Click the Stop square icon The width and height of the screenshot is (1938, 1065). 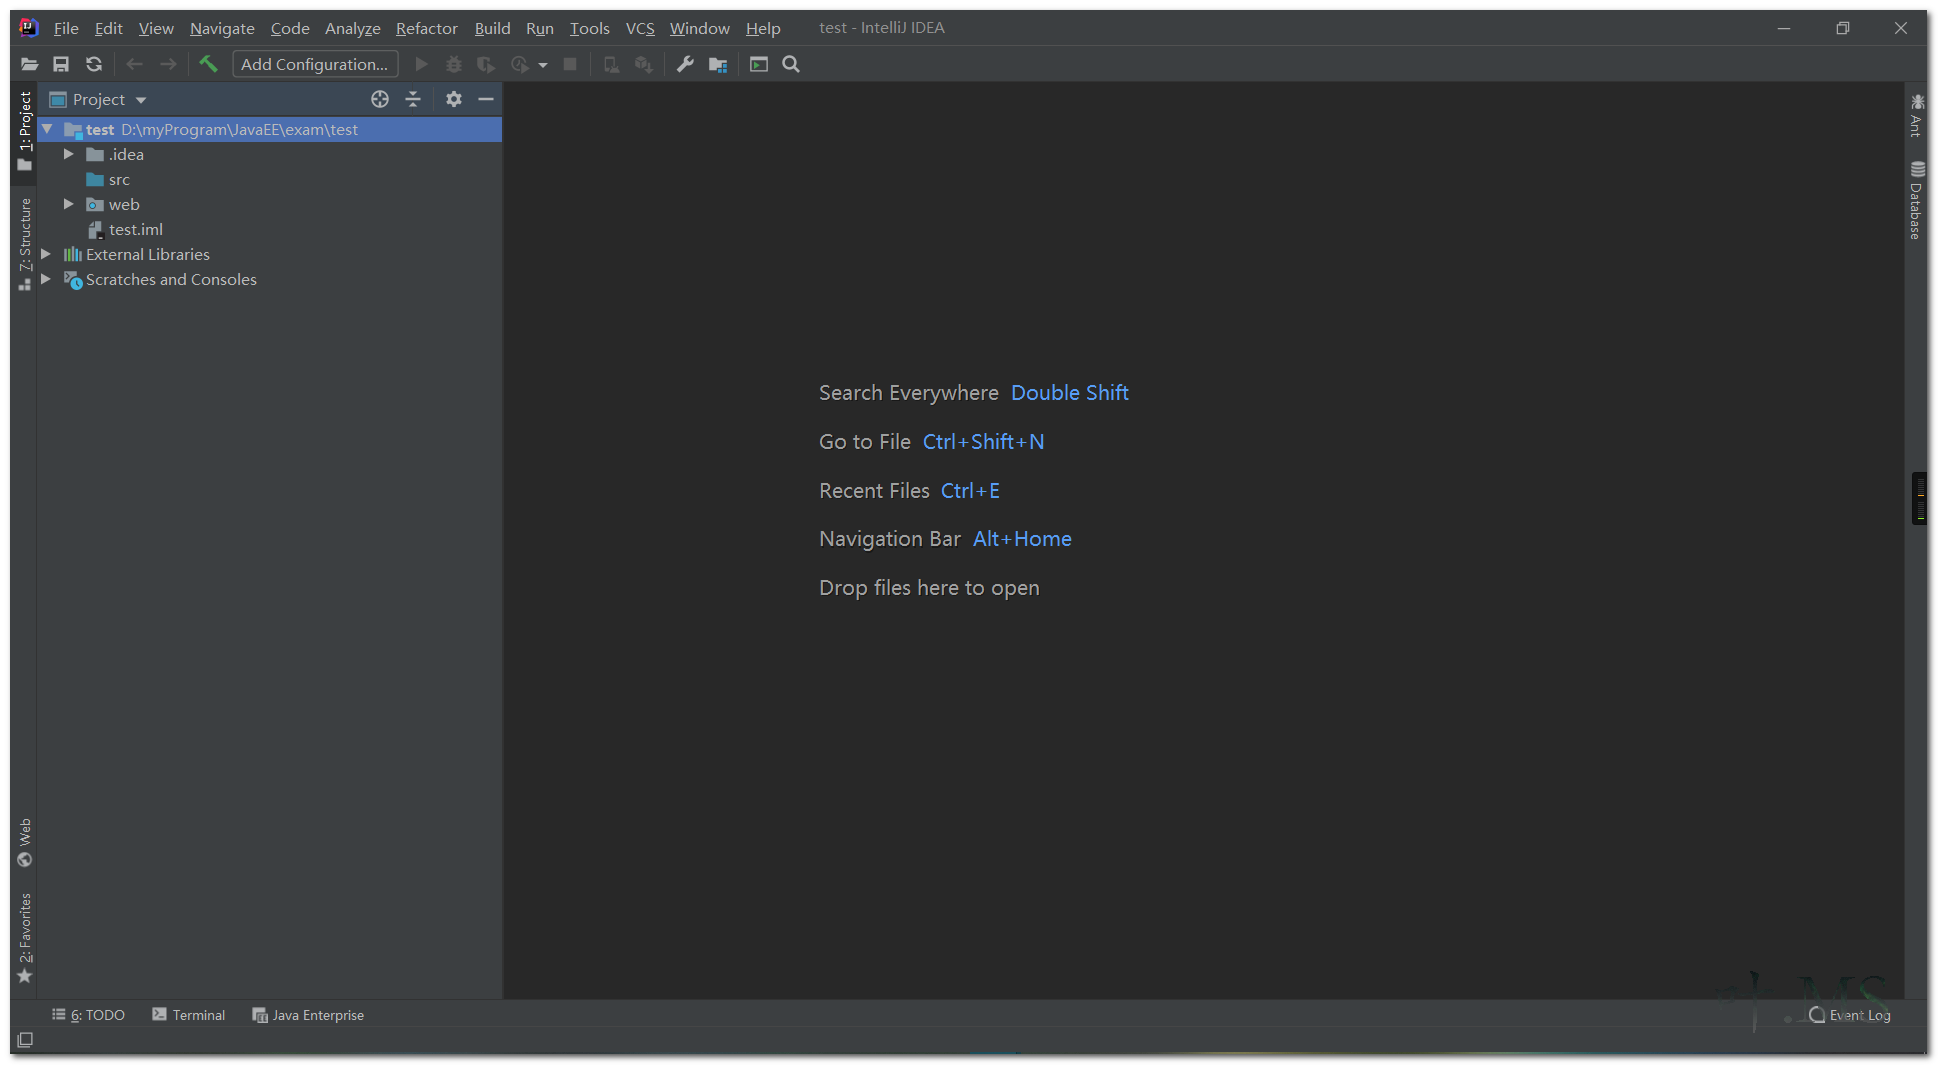pyautogui.click(x=570, y=64)
